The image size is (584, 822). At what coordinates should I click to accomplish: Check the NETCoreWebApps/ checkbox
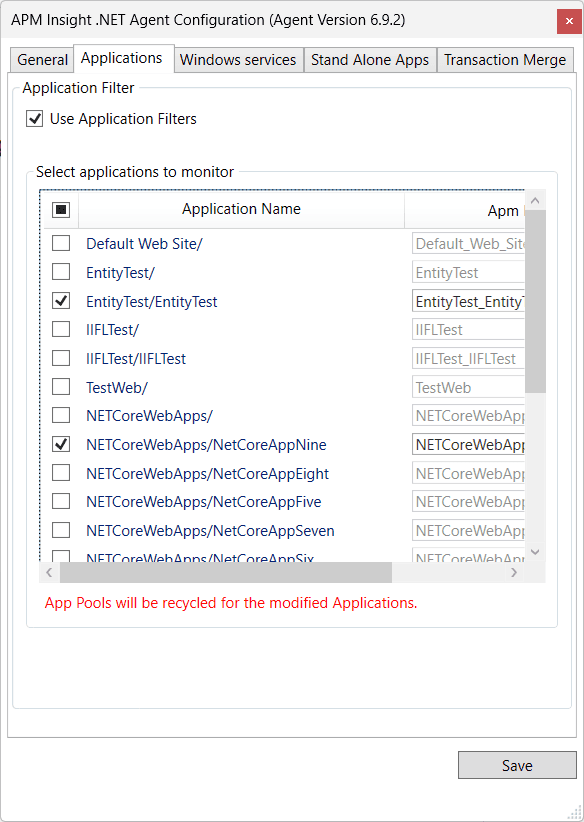click(x=61, y=416)
